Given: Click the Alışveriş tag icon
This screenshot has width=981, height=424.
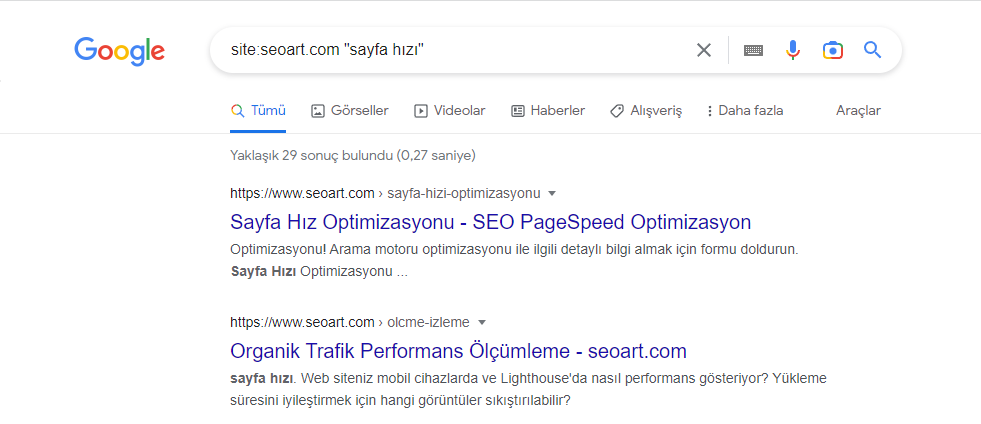Looking at the screenshot, I should pyautogui.click(x=617, y=111).
